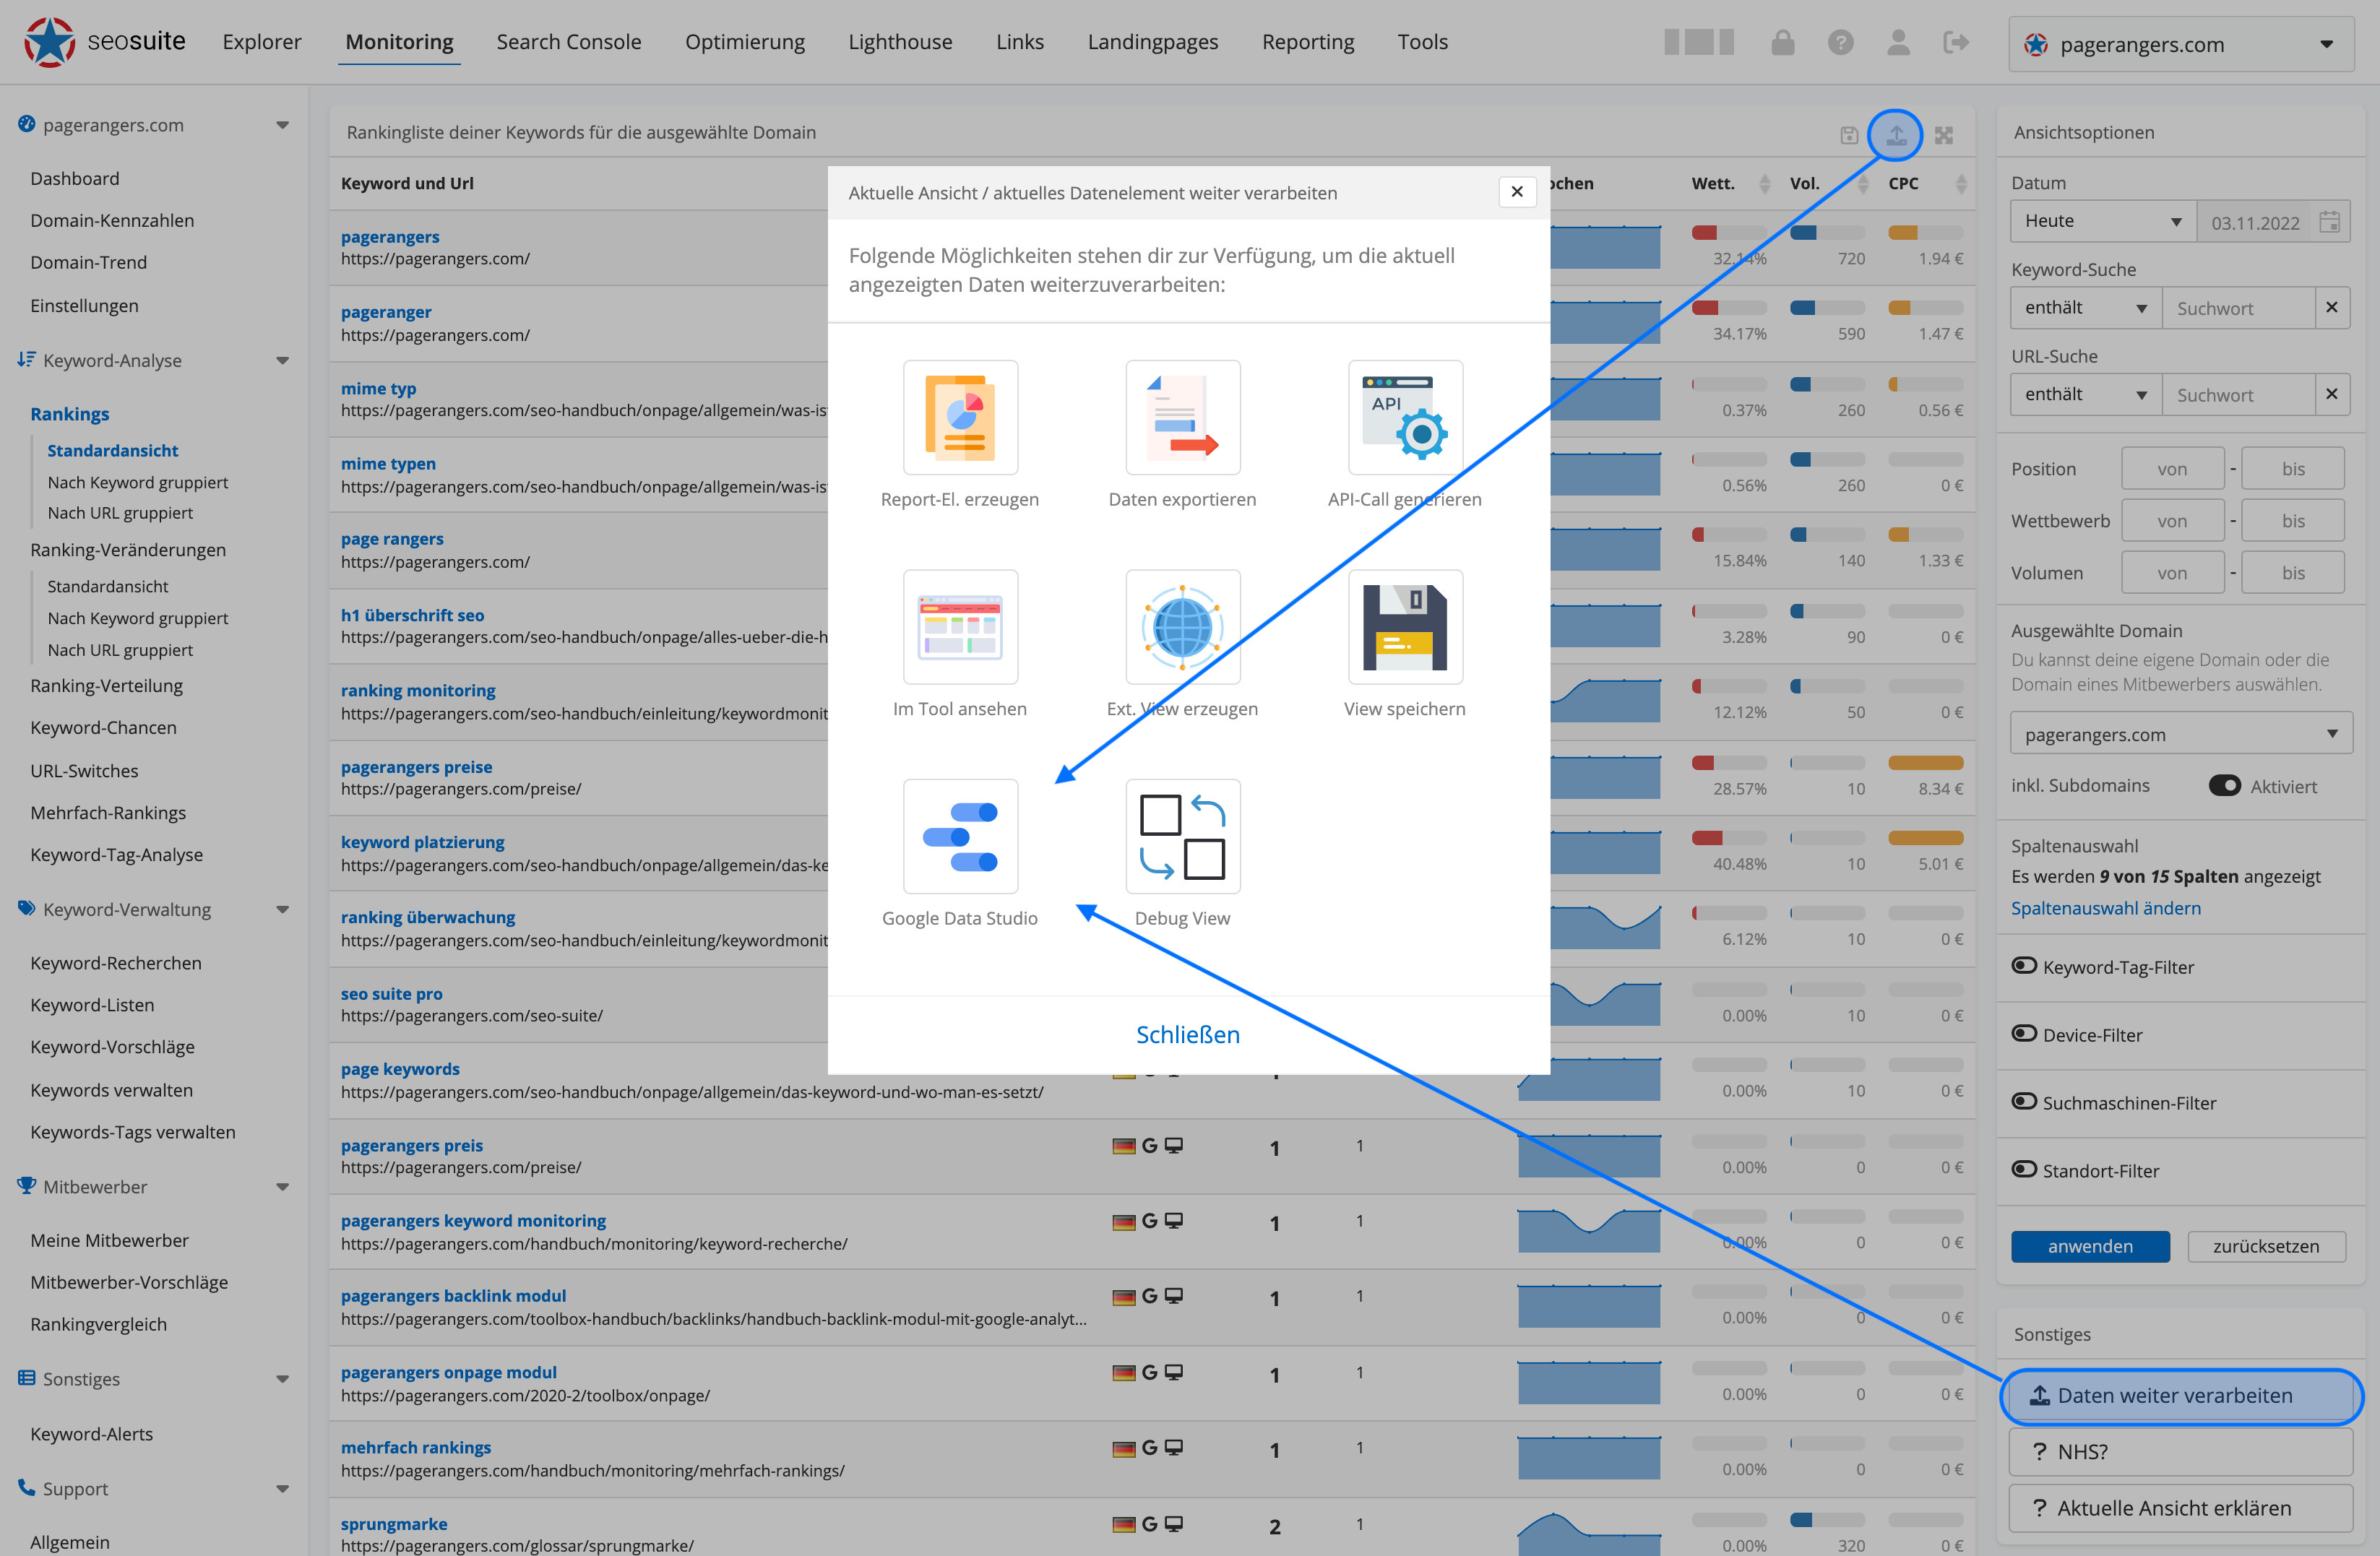
Task: Click the fullscreen expand icon above the table
Action: tap(1944, 135)
